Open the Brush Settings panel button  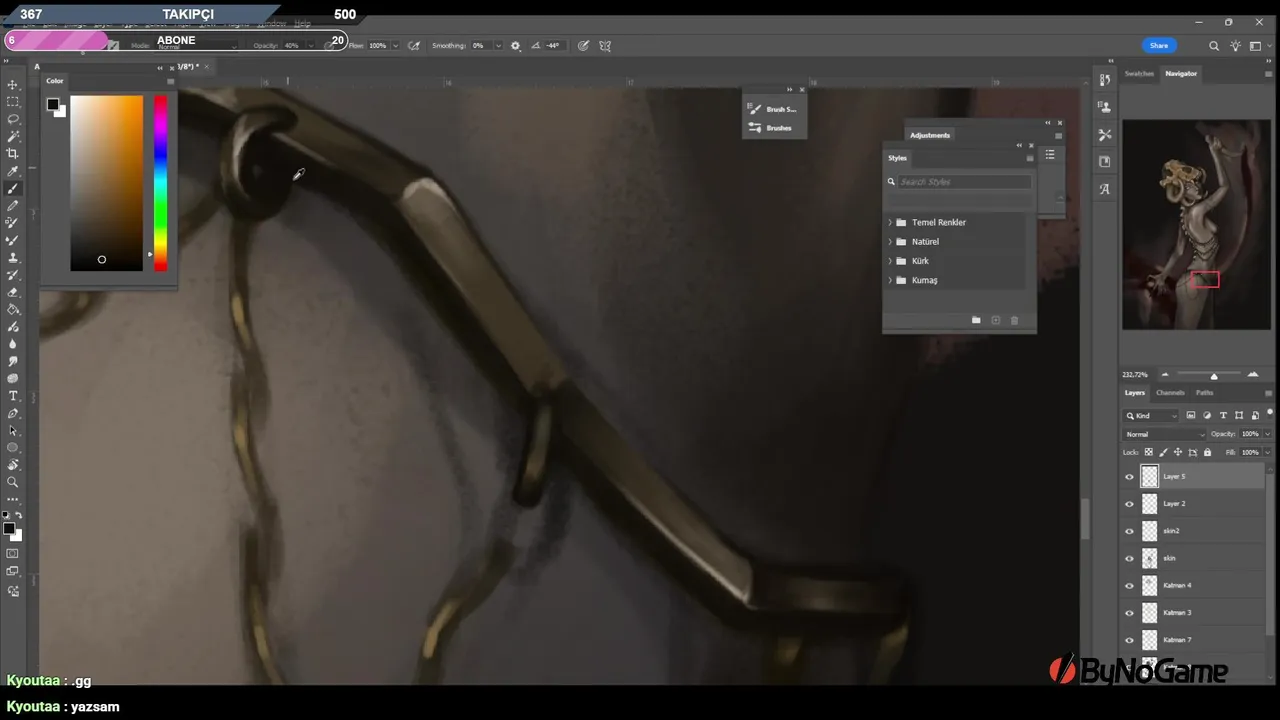pyautogui.click(x=773, y=109)
